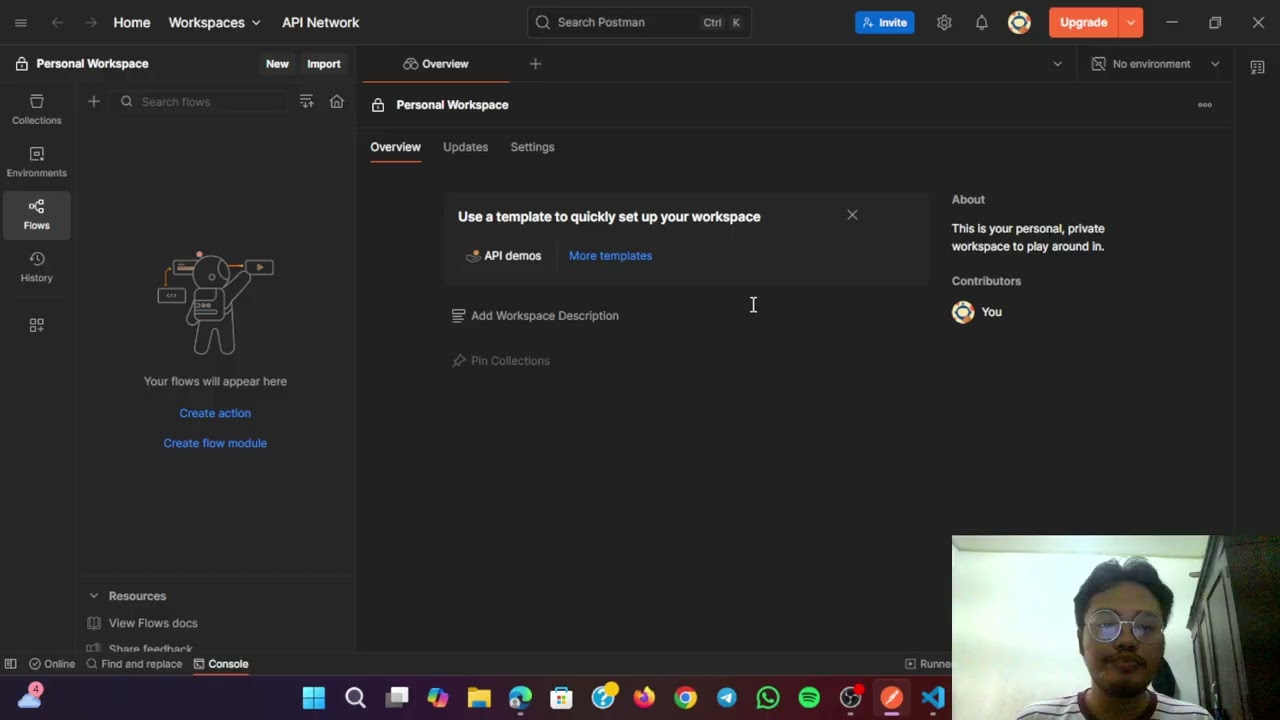
Task: Click the Create flow module link
Action: pos(215,443)
